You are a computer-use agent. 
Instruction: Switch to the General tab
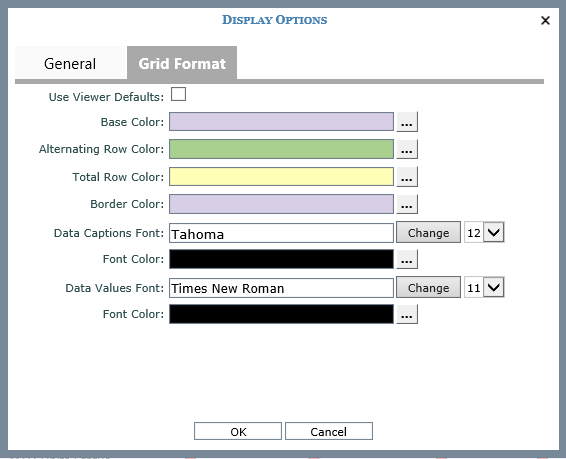point(71,64)
